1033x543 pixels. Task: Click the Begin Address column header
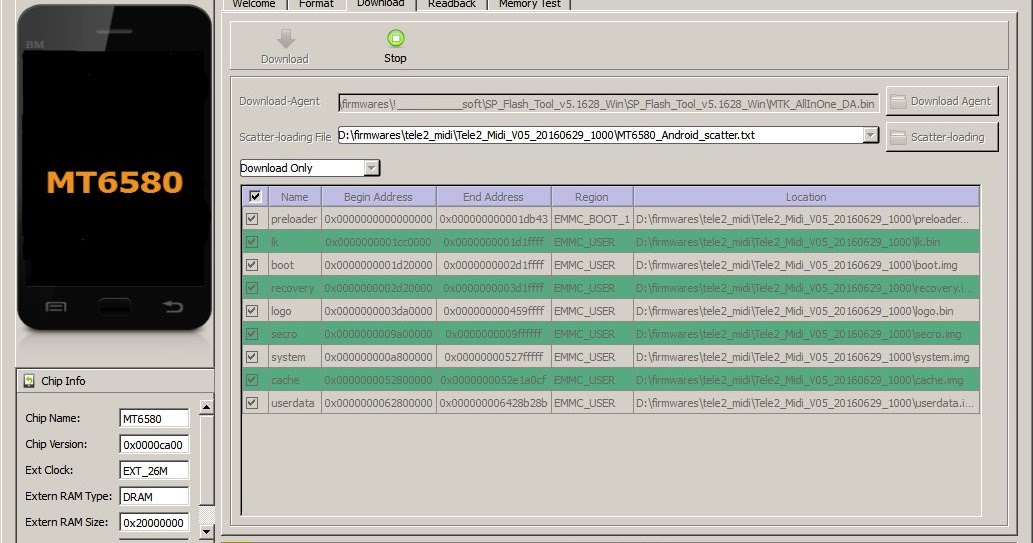378,196
